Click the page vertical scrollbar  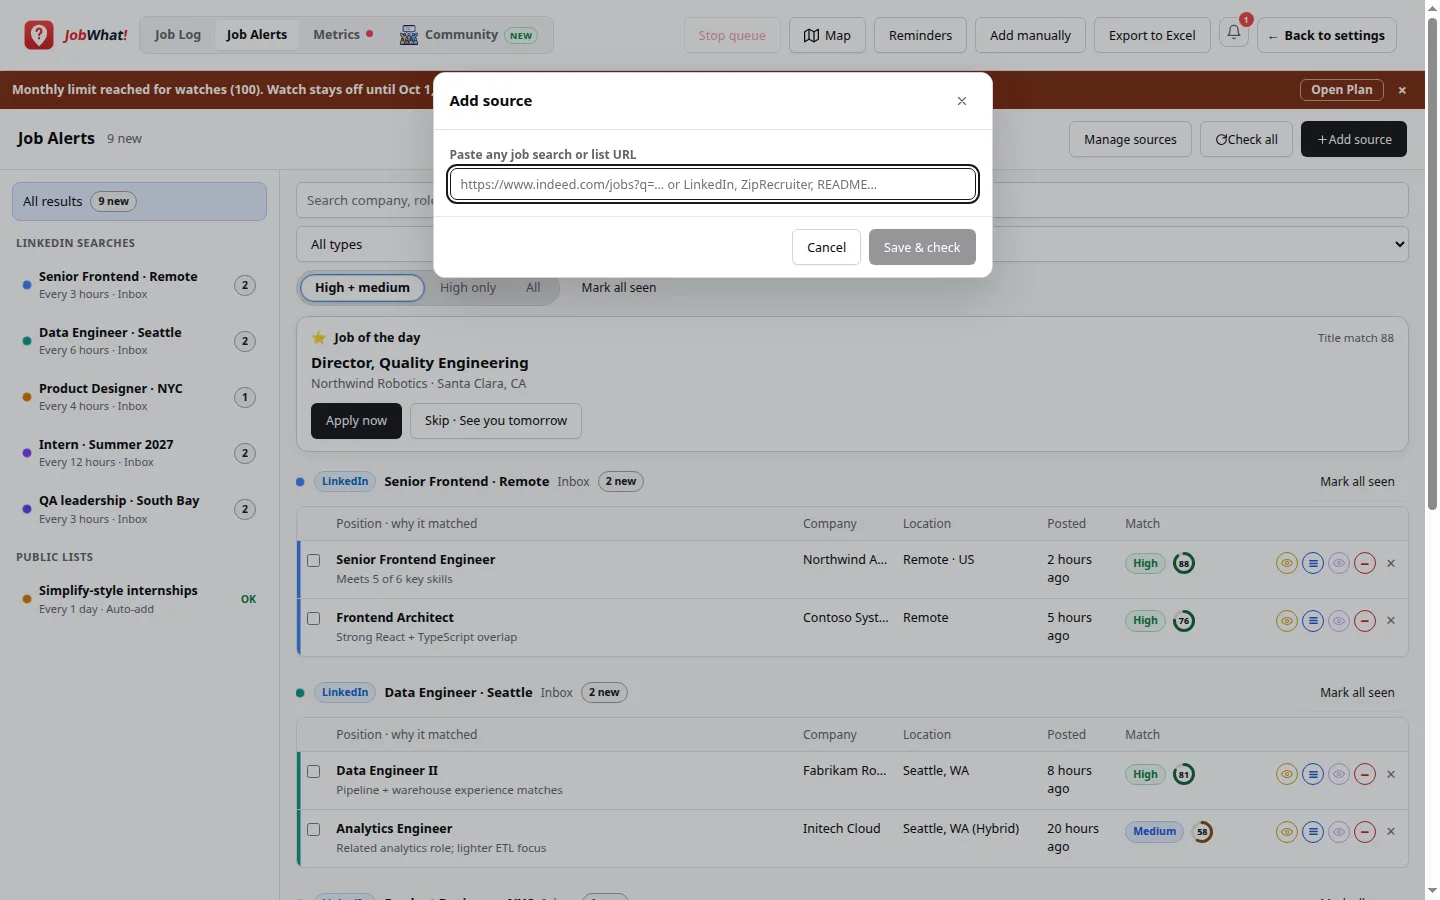point(1432,264)
